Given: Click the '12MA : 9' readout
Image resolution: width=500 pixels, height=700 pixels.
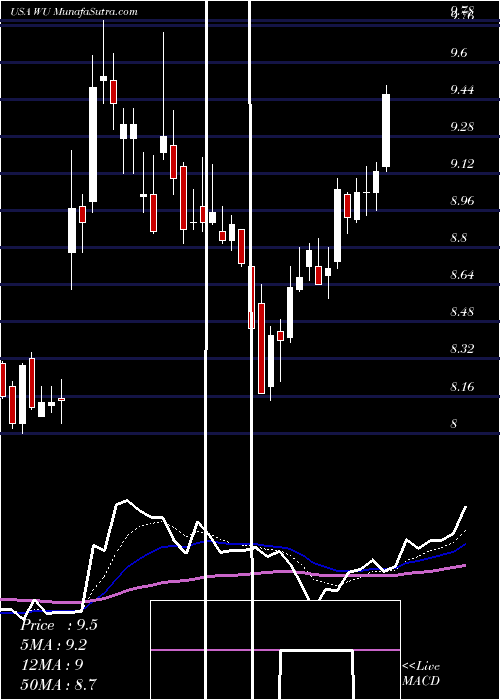Looking at the screenshot, I should click(x=52, y=665).
